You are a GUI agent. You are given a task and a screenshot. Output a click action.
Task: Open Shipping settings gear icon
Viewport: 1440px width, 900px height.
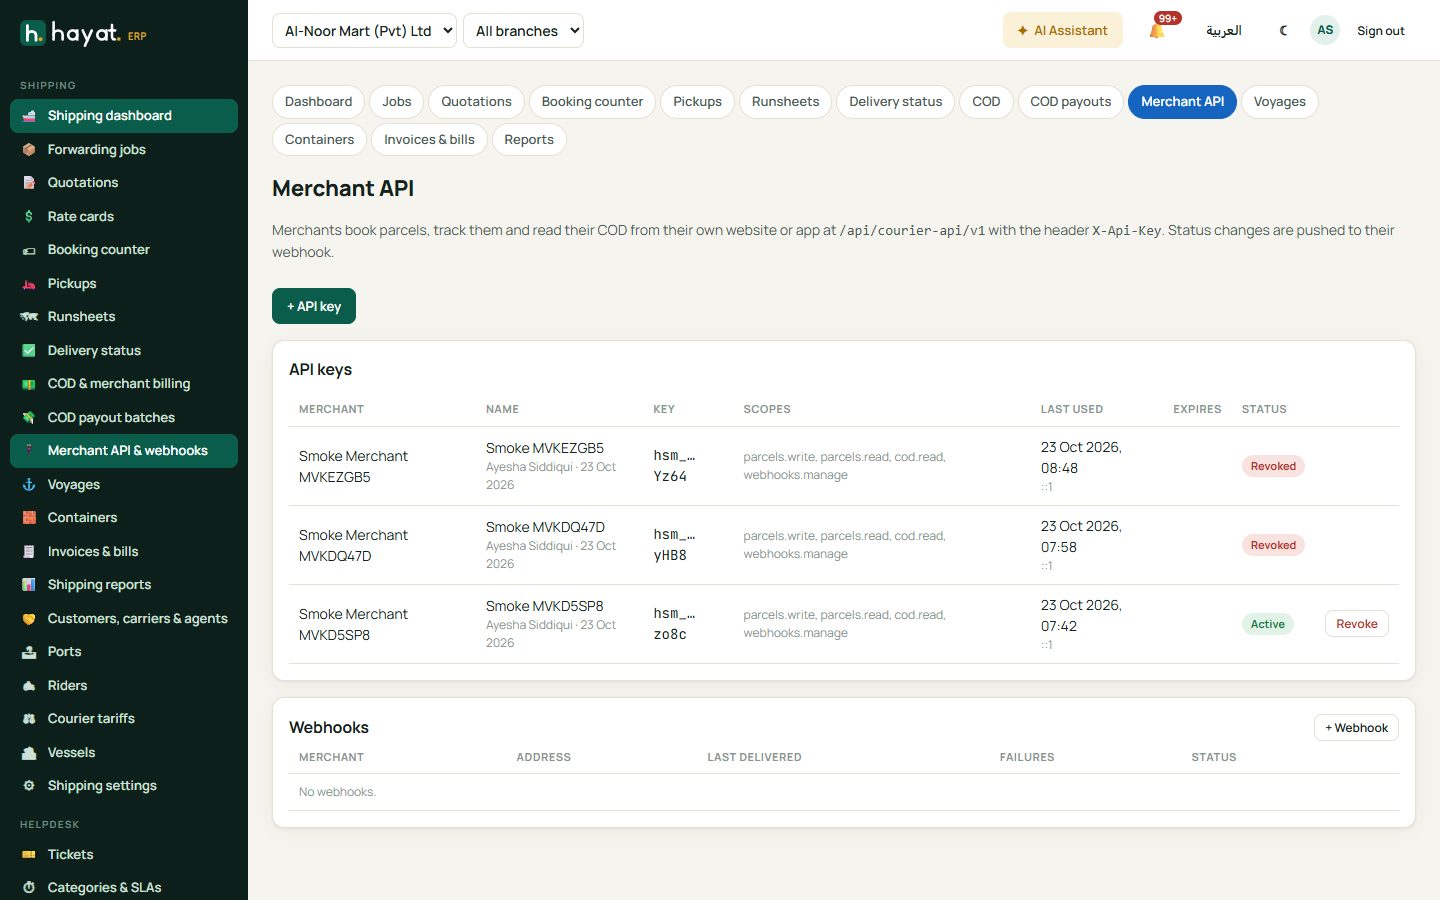pos(29,786)
